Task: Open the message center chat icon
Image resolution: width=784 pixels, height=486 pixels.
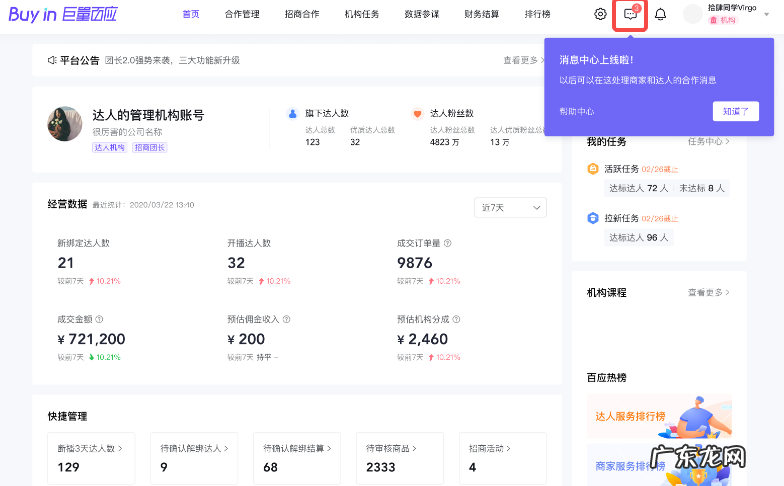Action: (630, 14)
